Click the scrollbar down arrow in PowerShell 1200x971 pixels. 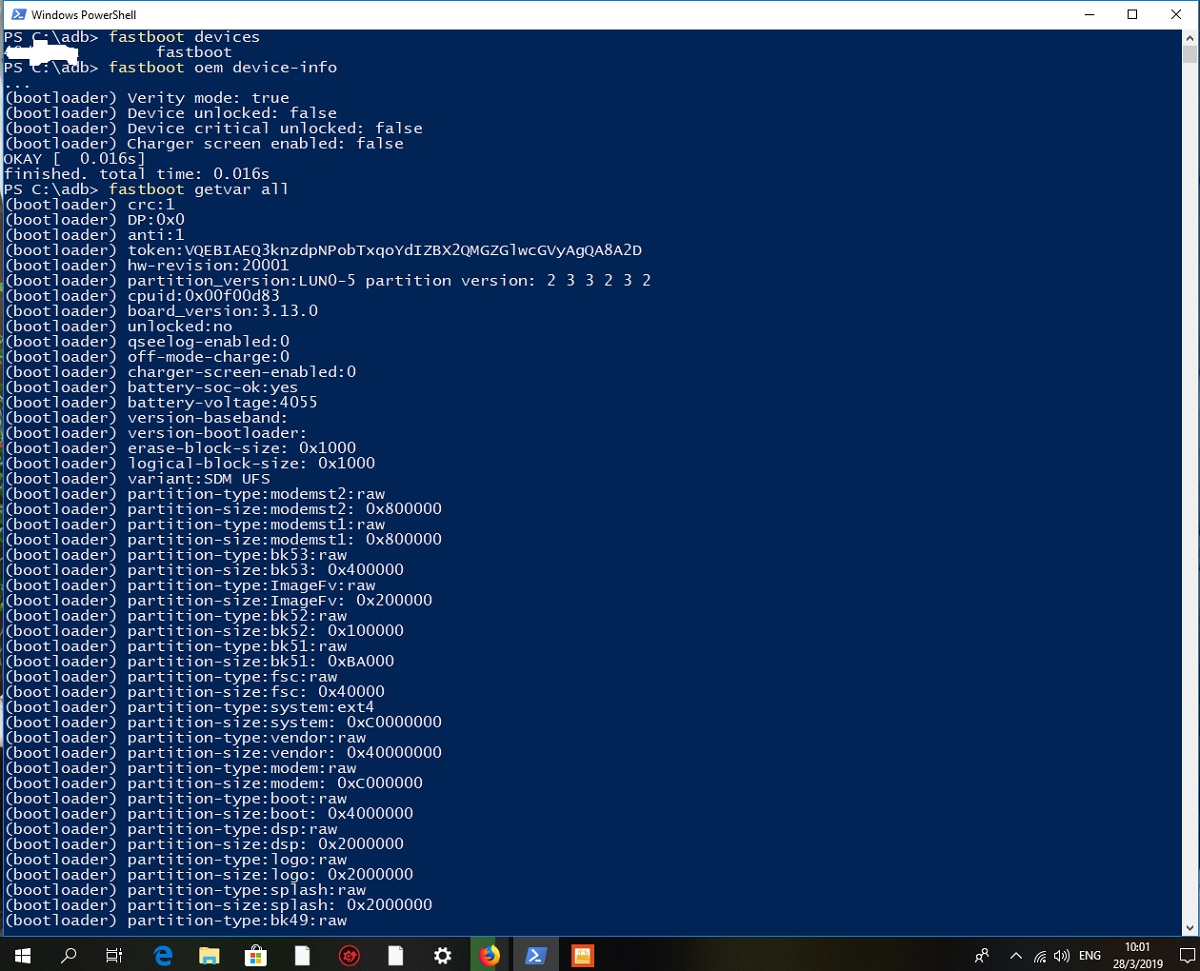coord(1190,929)
